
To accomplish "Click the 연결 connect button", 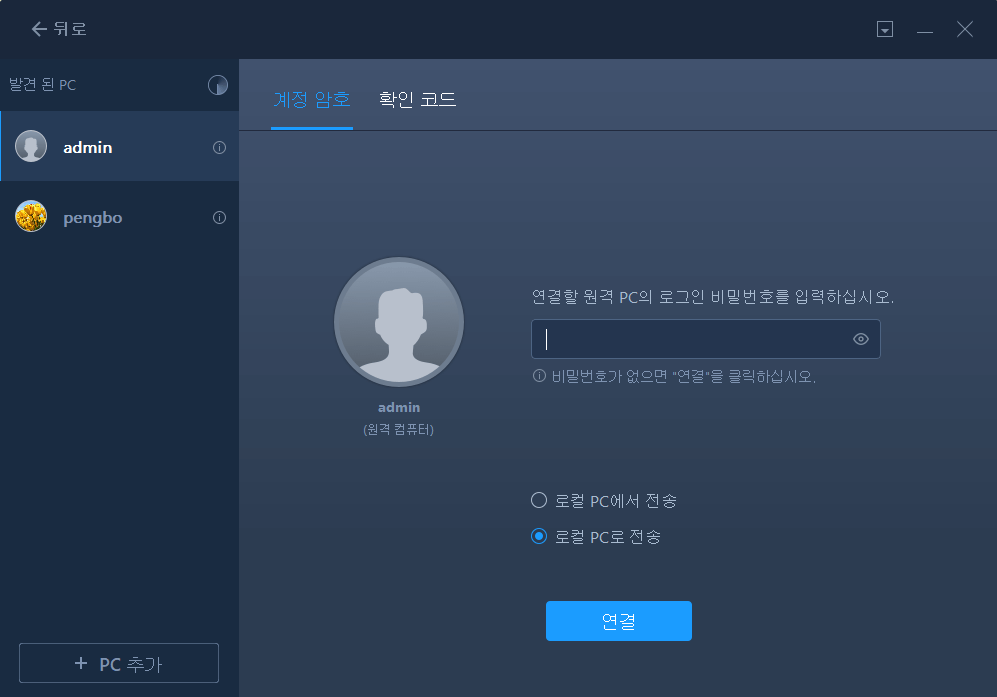I will 619,621.
